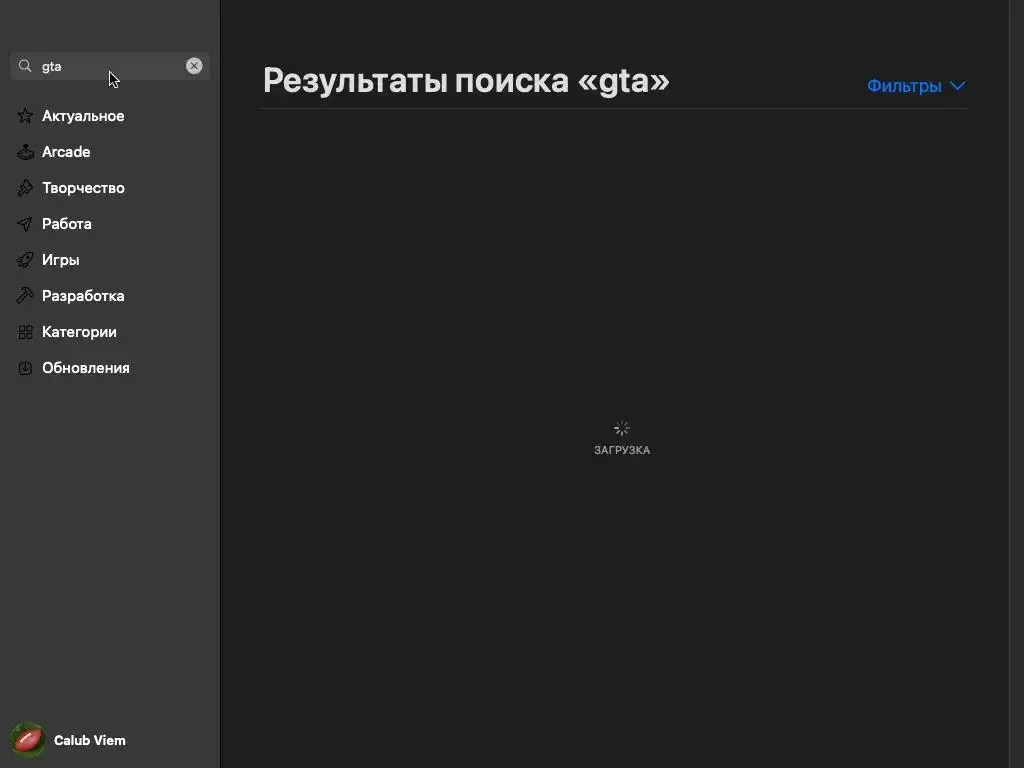Click the star icon beside Актуальное
The height and width of the screenshot is (768, 1024).
pos(25,116)
